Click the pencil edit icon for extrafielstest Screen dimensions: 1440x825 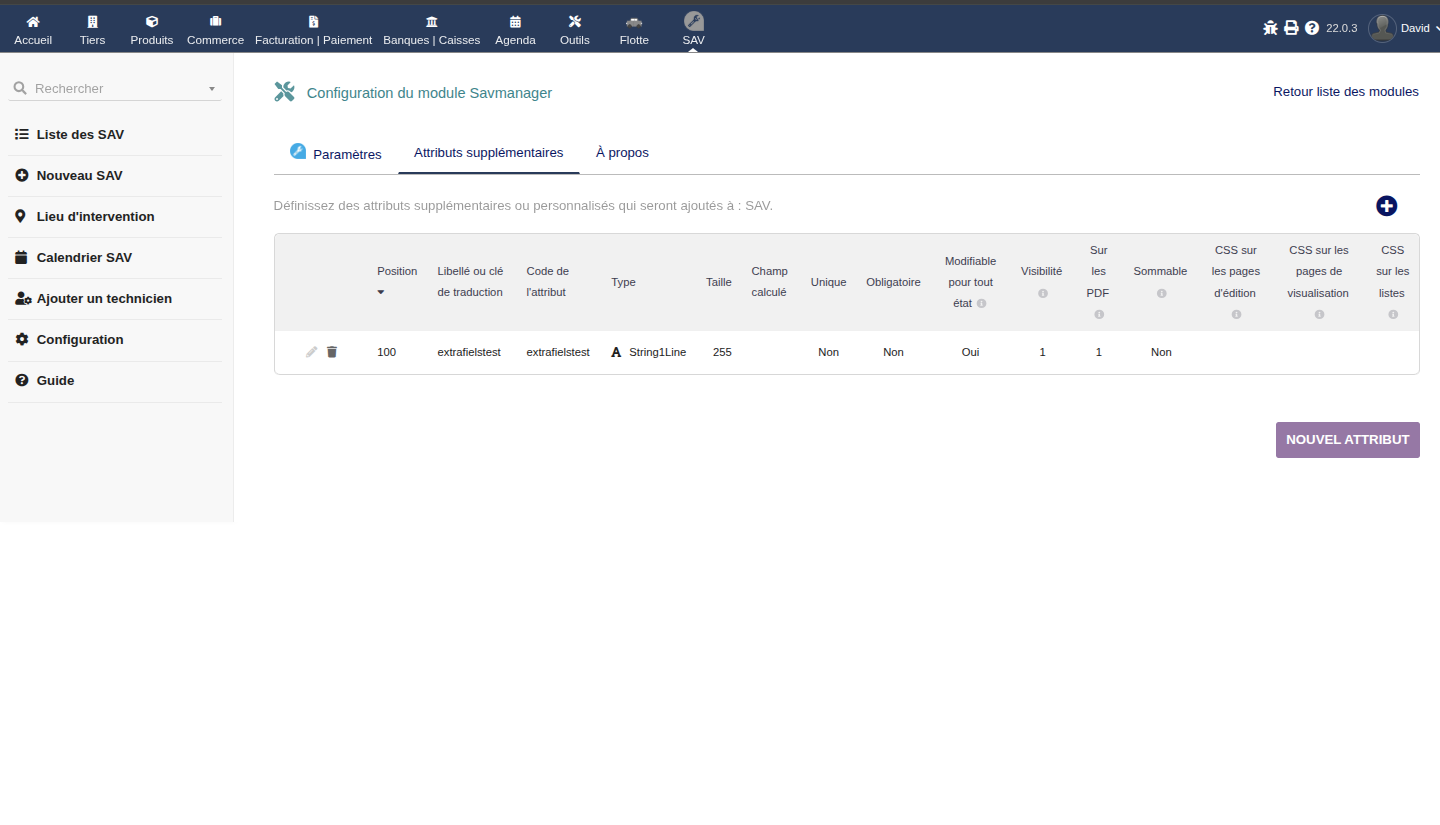[x=311, y=352]
